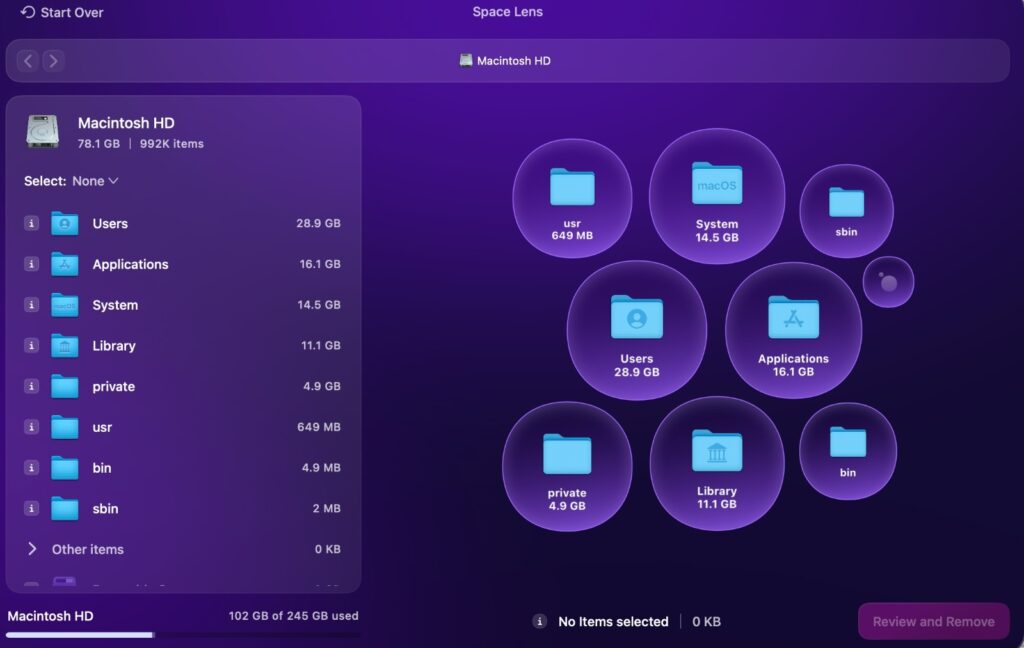Select the sbin folder bubble
This screenshot has height=648, width=1024.
846,210
